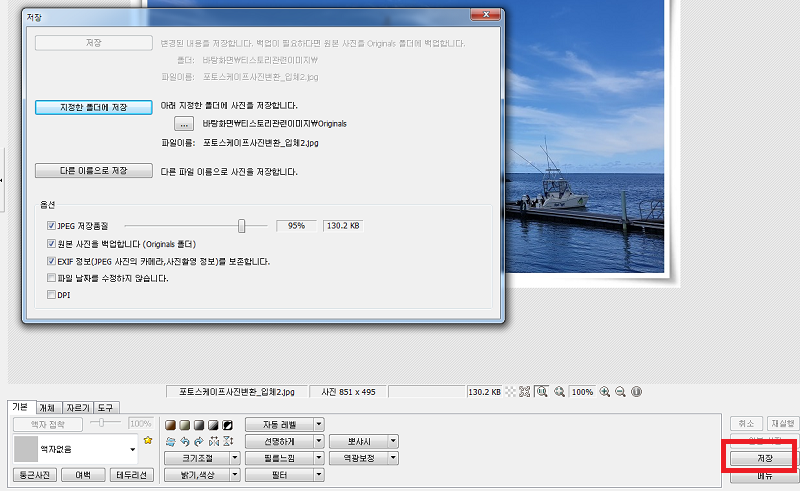Expand arrow beside 역광보정
Screen dimensions: 800x491
point(393,458)
